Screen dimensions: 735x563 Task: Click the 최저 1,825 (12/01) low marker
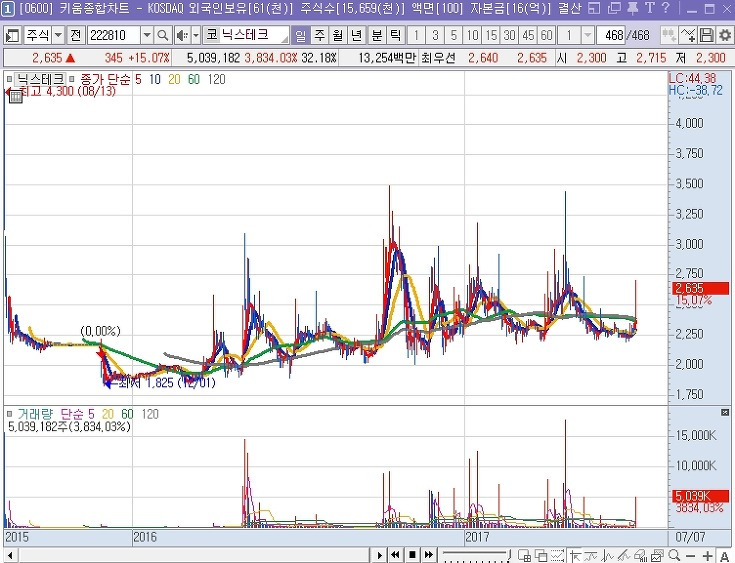tap(166, 383)
